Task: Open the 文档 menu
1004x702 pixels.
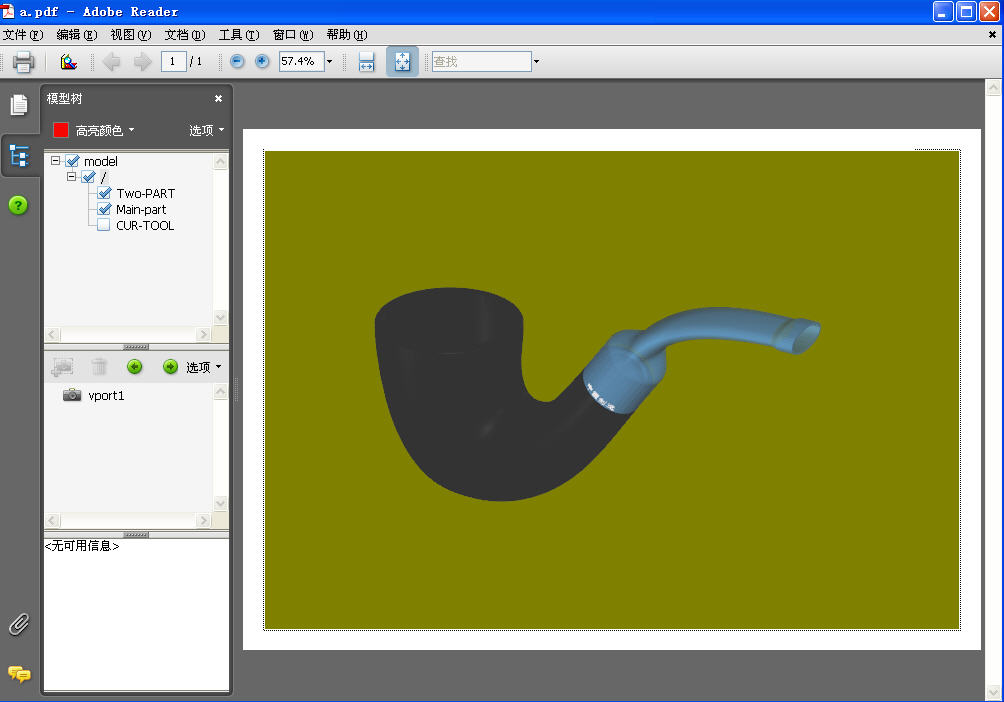Action: pos(185,35)
